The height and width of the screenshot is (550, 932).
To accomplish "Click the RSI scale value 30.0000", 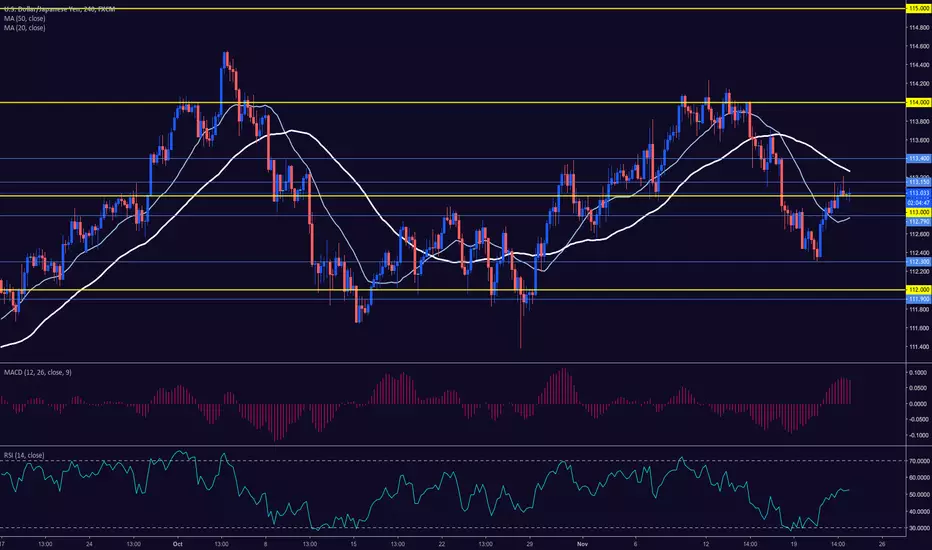I will point(919,528).
